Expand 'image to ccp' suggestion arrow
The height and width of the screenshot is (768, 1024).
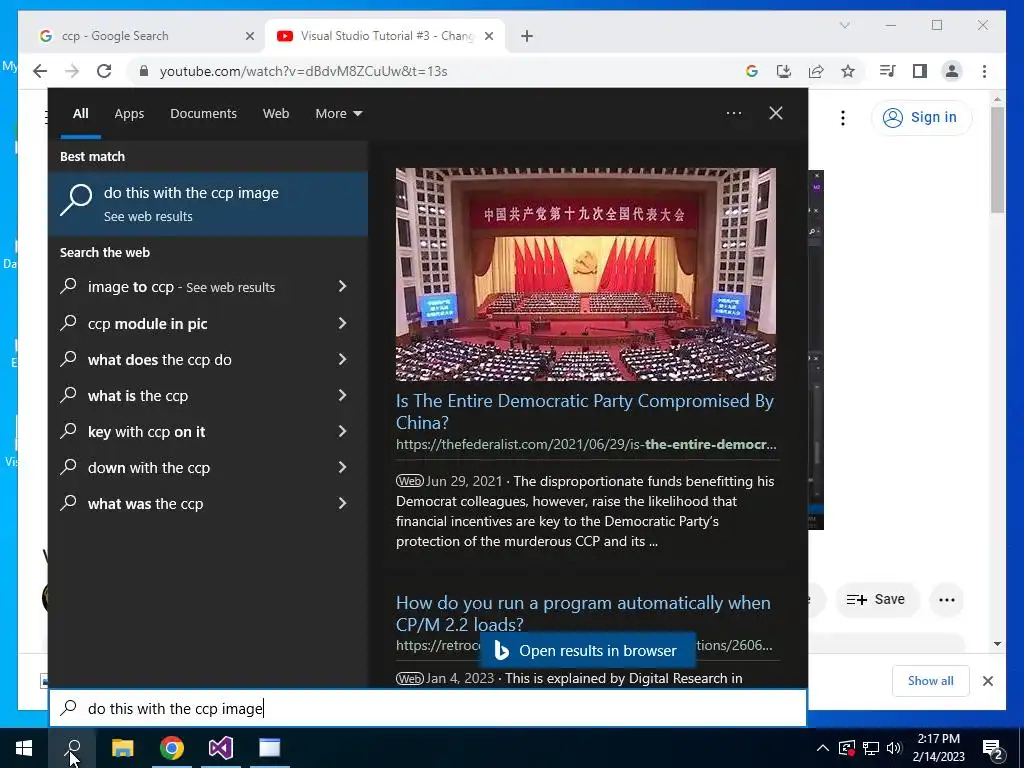[342, 286]
